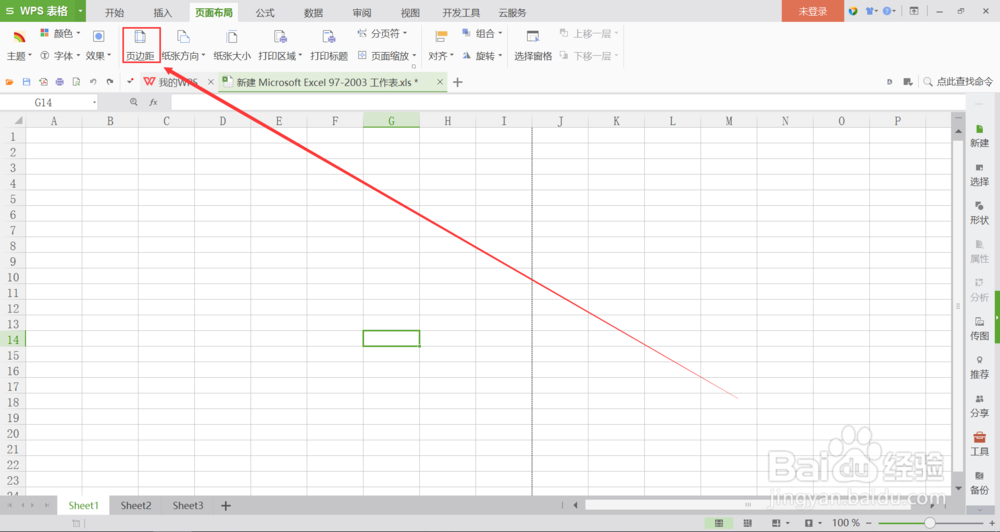Switch to the Sheet3 tab
Viewport: 1000px width, 532px height.
(x=188, y=505)
